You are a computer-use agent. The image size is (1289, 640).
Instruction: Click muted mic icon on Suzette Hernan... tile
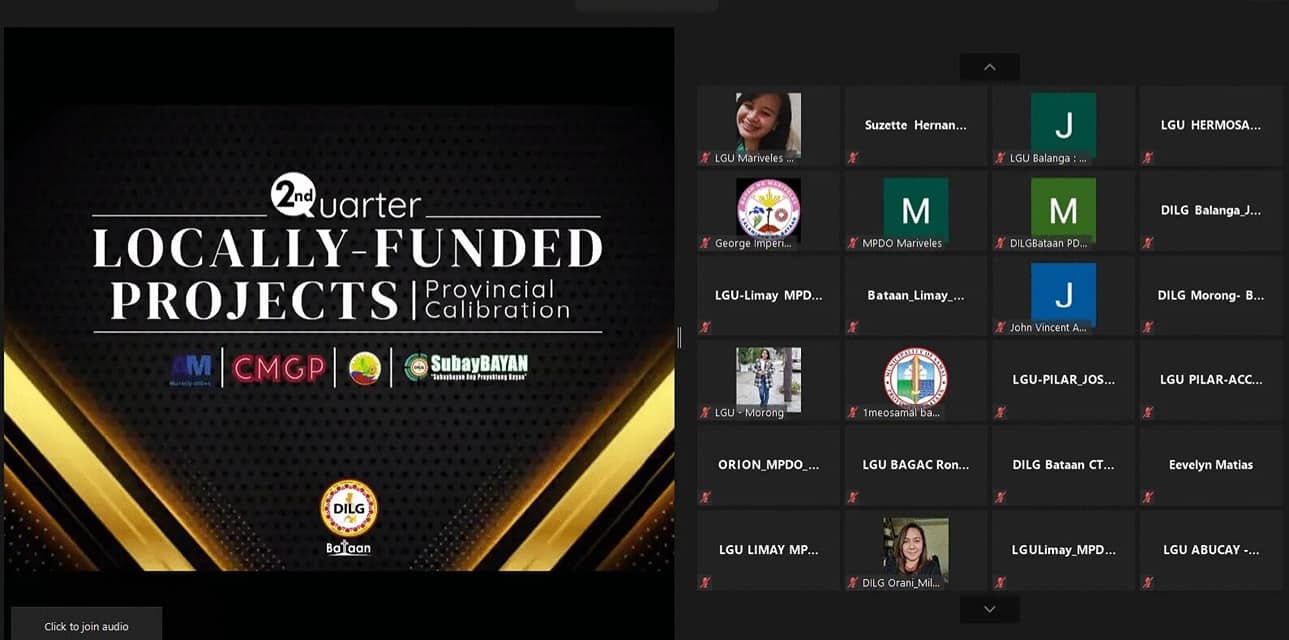pos(853,158)
